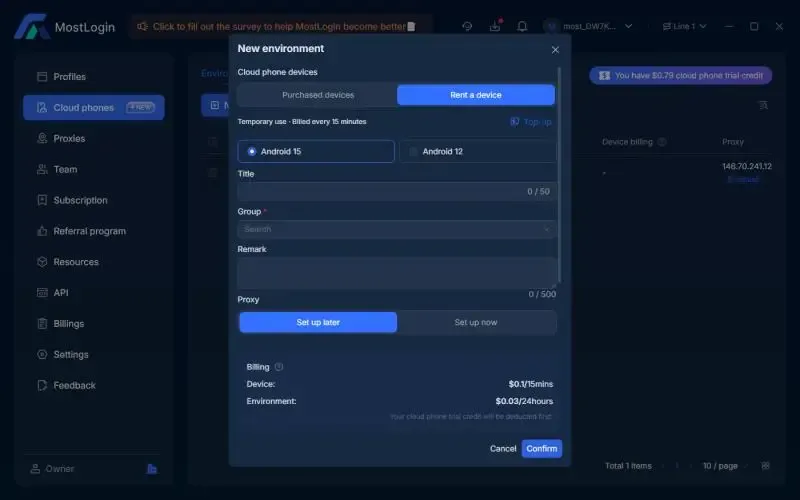The width and height of the screenshot is (800, 500).
Task: Choose Set up later for proxy
Action: (318, 322)
